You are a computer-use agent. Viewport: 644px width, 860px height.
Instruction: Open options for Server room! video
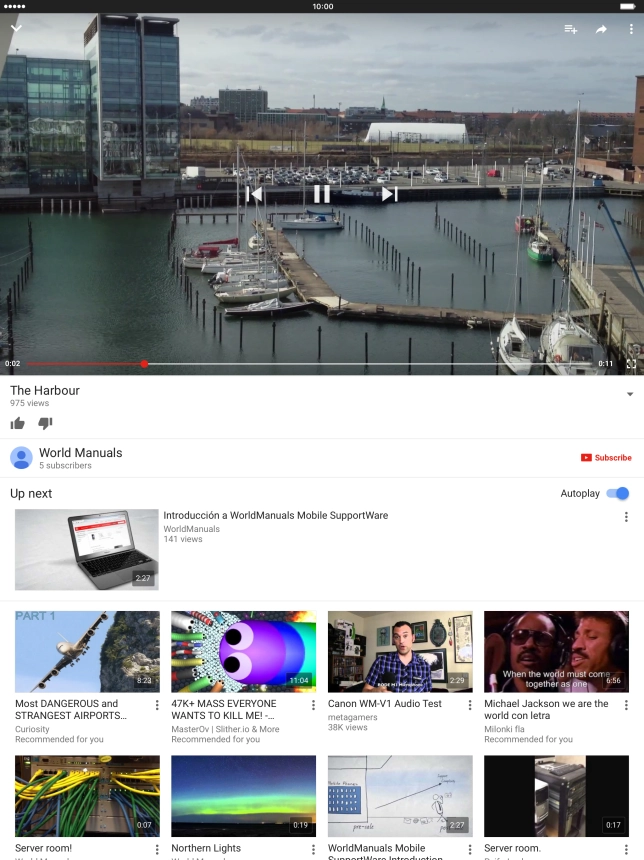tap(157, 849)
